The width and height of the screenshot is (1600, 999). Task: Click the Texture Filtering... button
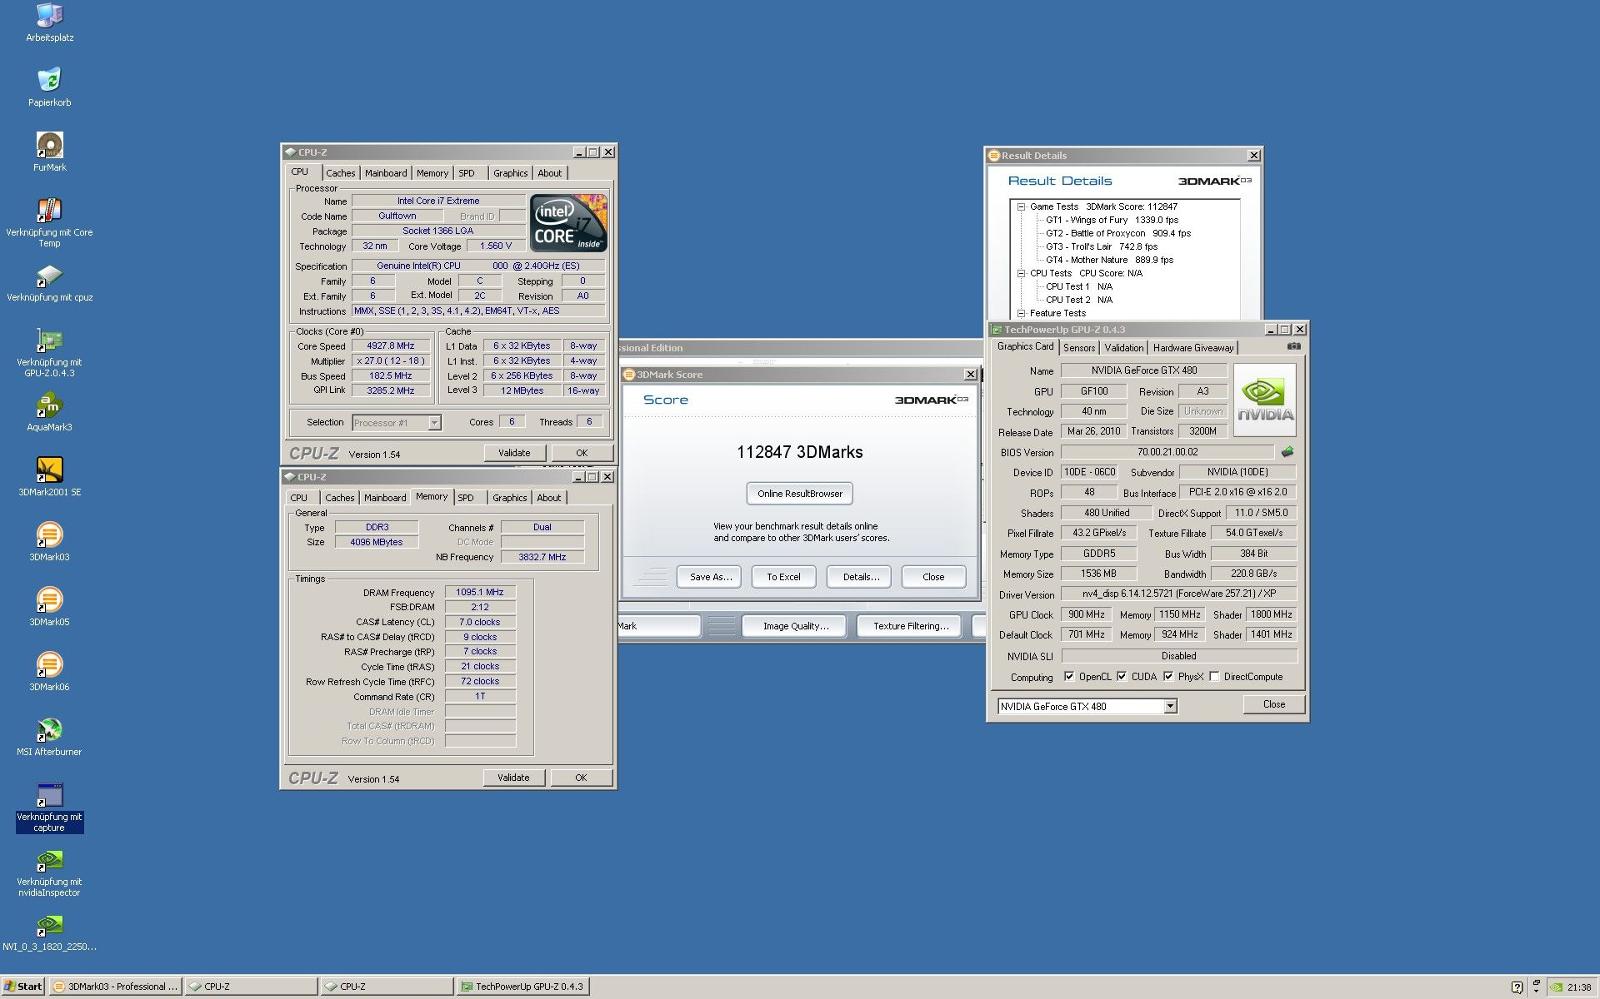(x=910, y=626)
